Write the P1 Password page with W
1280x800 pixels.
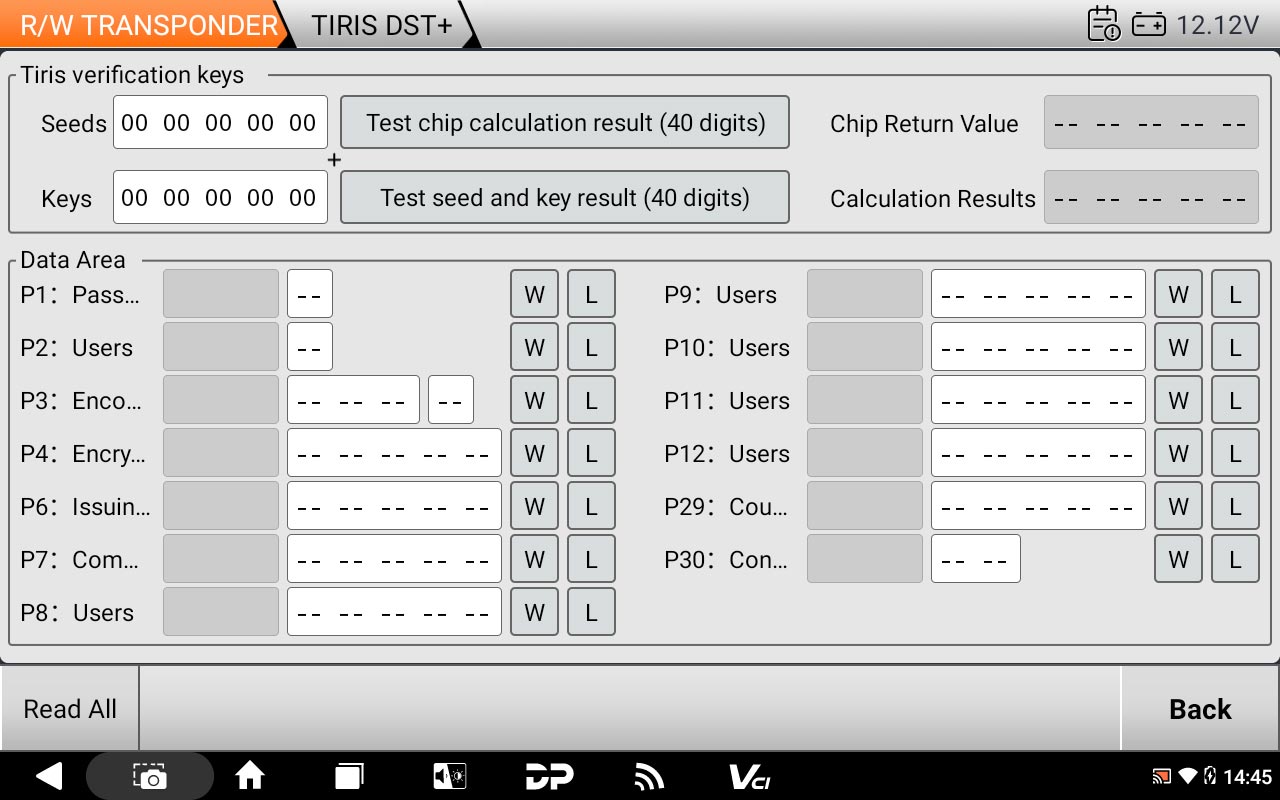tap(534, 294)
